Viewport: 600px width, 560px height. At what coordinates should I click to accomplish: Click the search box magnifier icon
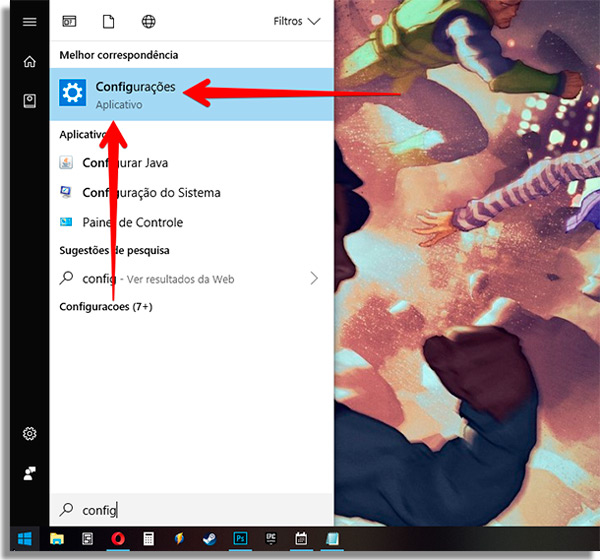(x=66, y=509)
